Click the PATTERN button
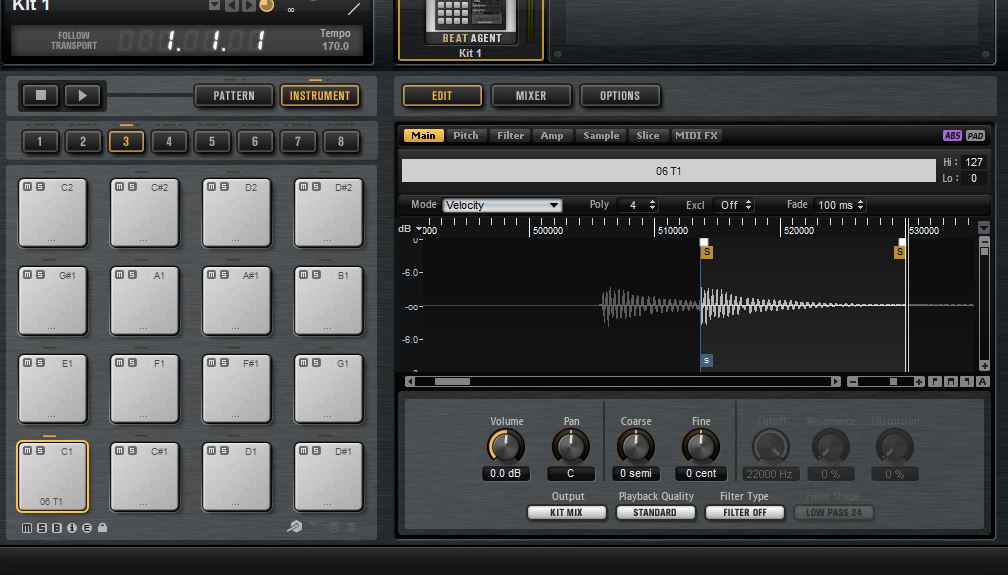The width and height of the screenshot is (1008, 575). [x=234, y=96]
